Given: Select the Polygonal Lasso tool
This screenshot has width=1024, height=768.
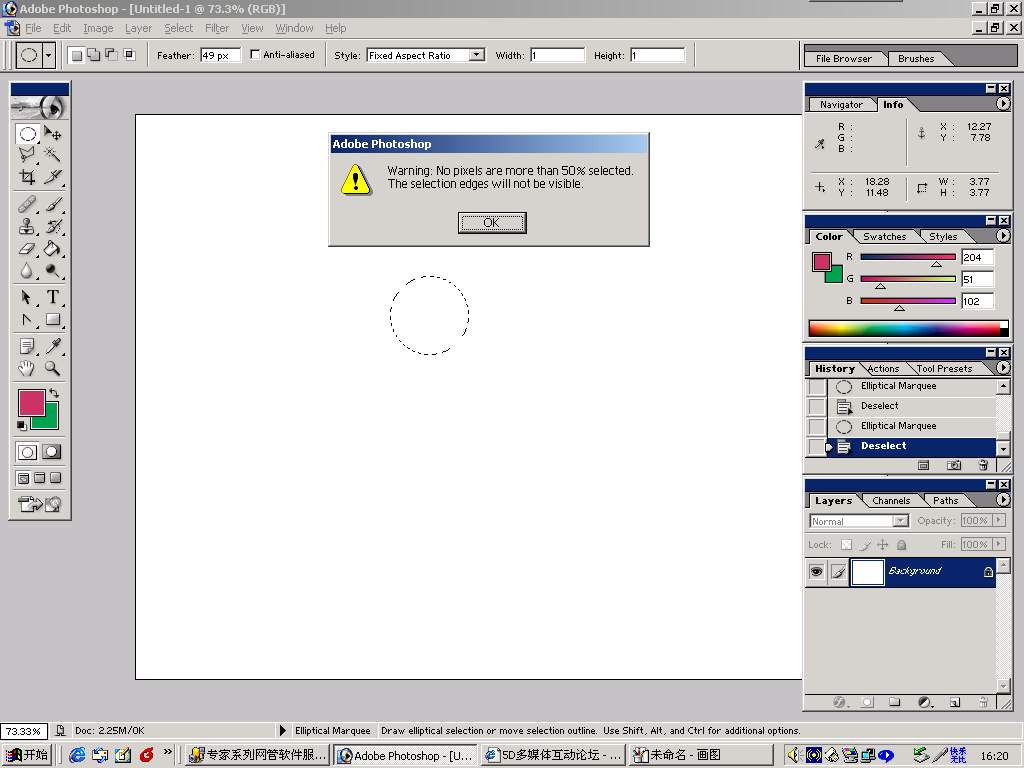Looking at the screenshot, I should 27,155.
